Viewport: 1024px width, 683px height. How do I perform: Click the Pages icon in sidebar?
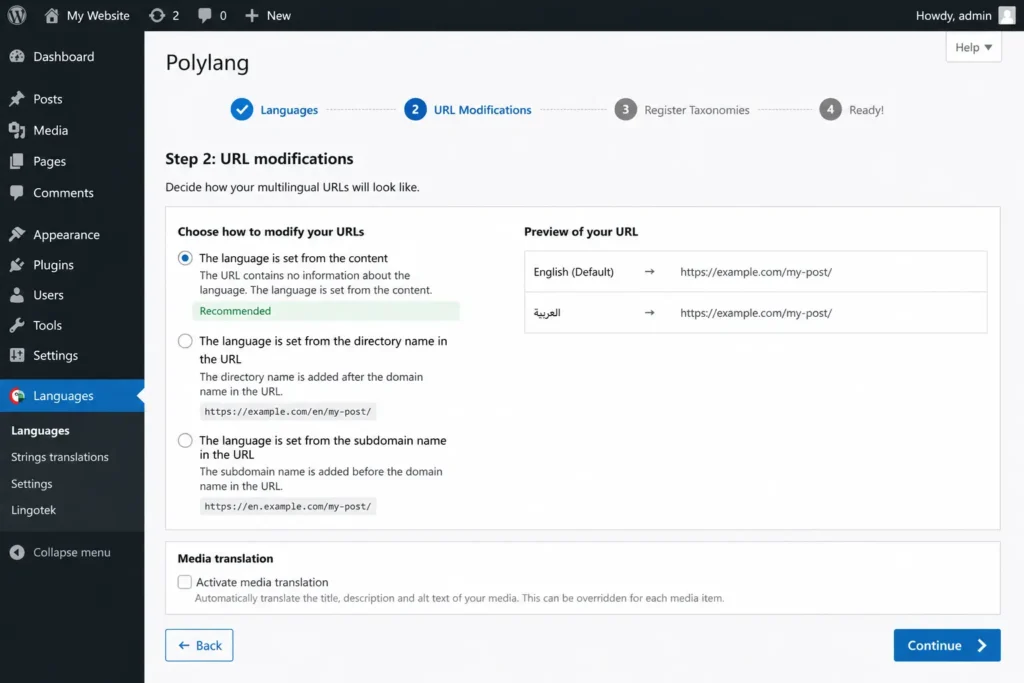(x=17, y=161)
